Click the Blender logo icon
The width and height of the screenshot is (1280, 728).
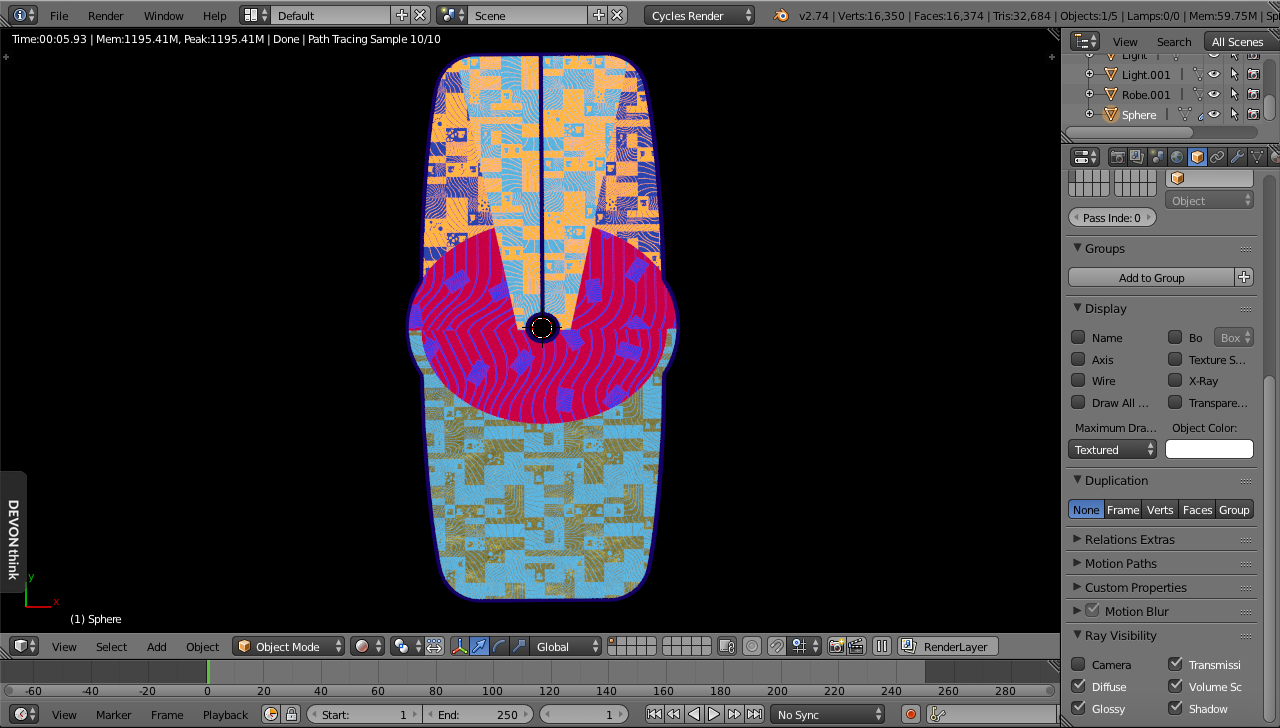(780, 15)
